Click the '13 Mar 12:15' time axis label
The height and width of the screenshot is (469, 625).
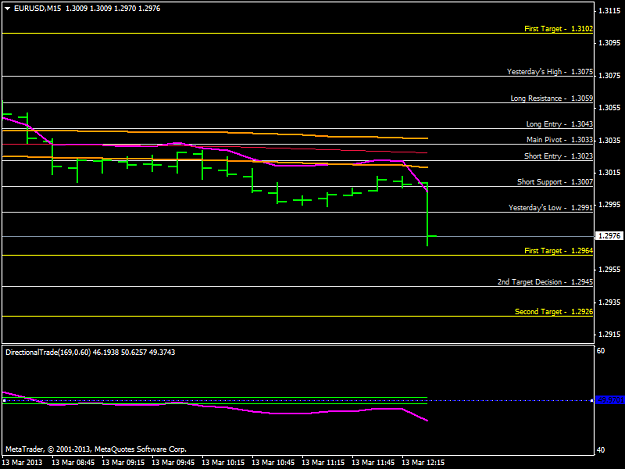(x=423, y=463)
